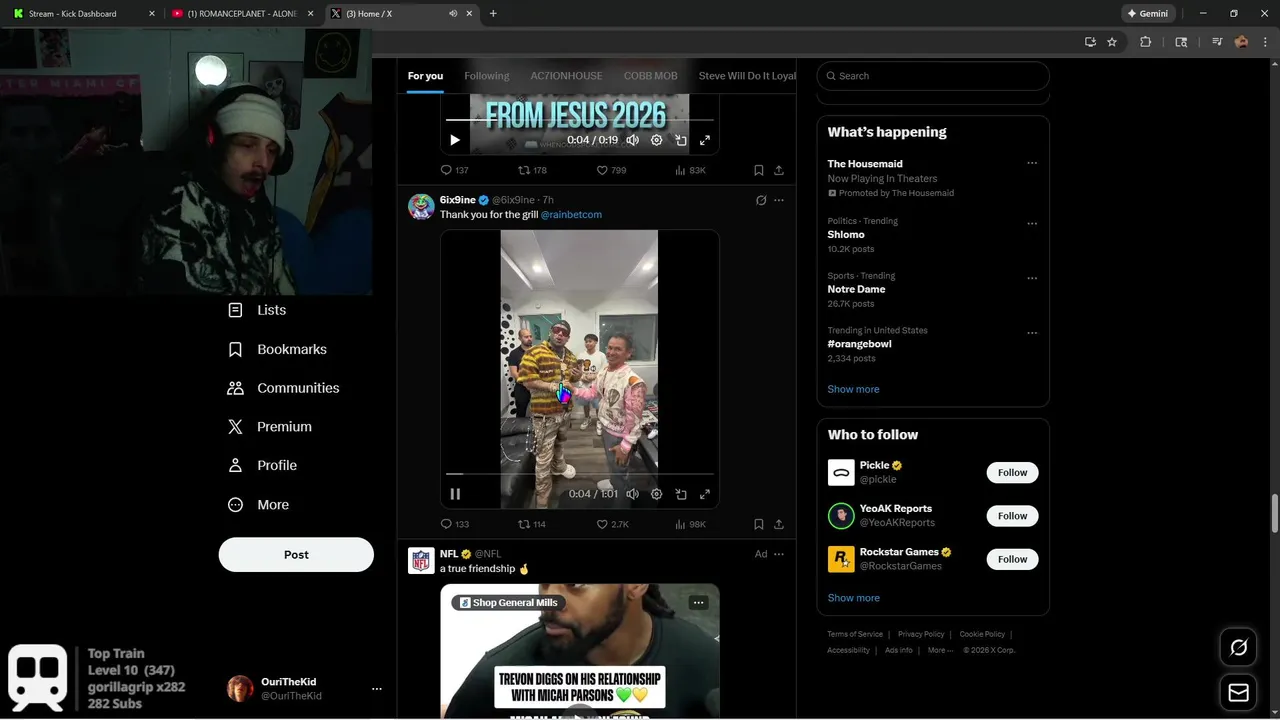The width and height of the screenshot is (1280, 720).
Task: Repost the post with 178 reposts
Action: [x=532, y=170]
